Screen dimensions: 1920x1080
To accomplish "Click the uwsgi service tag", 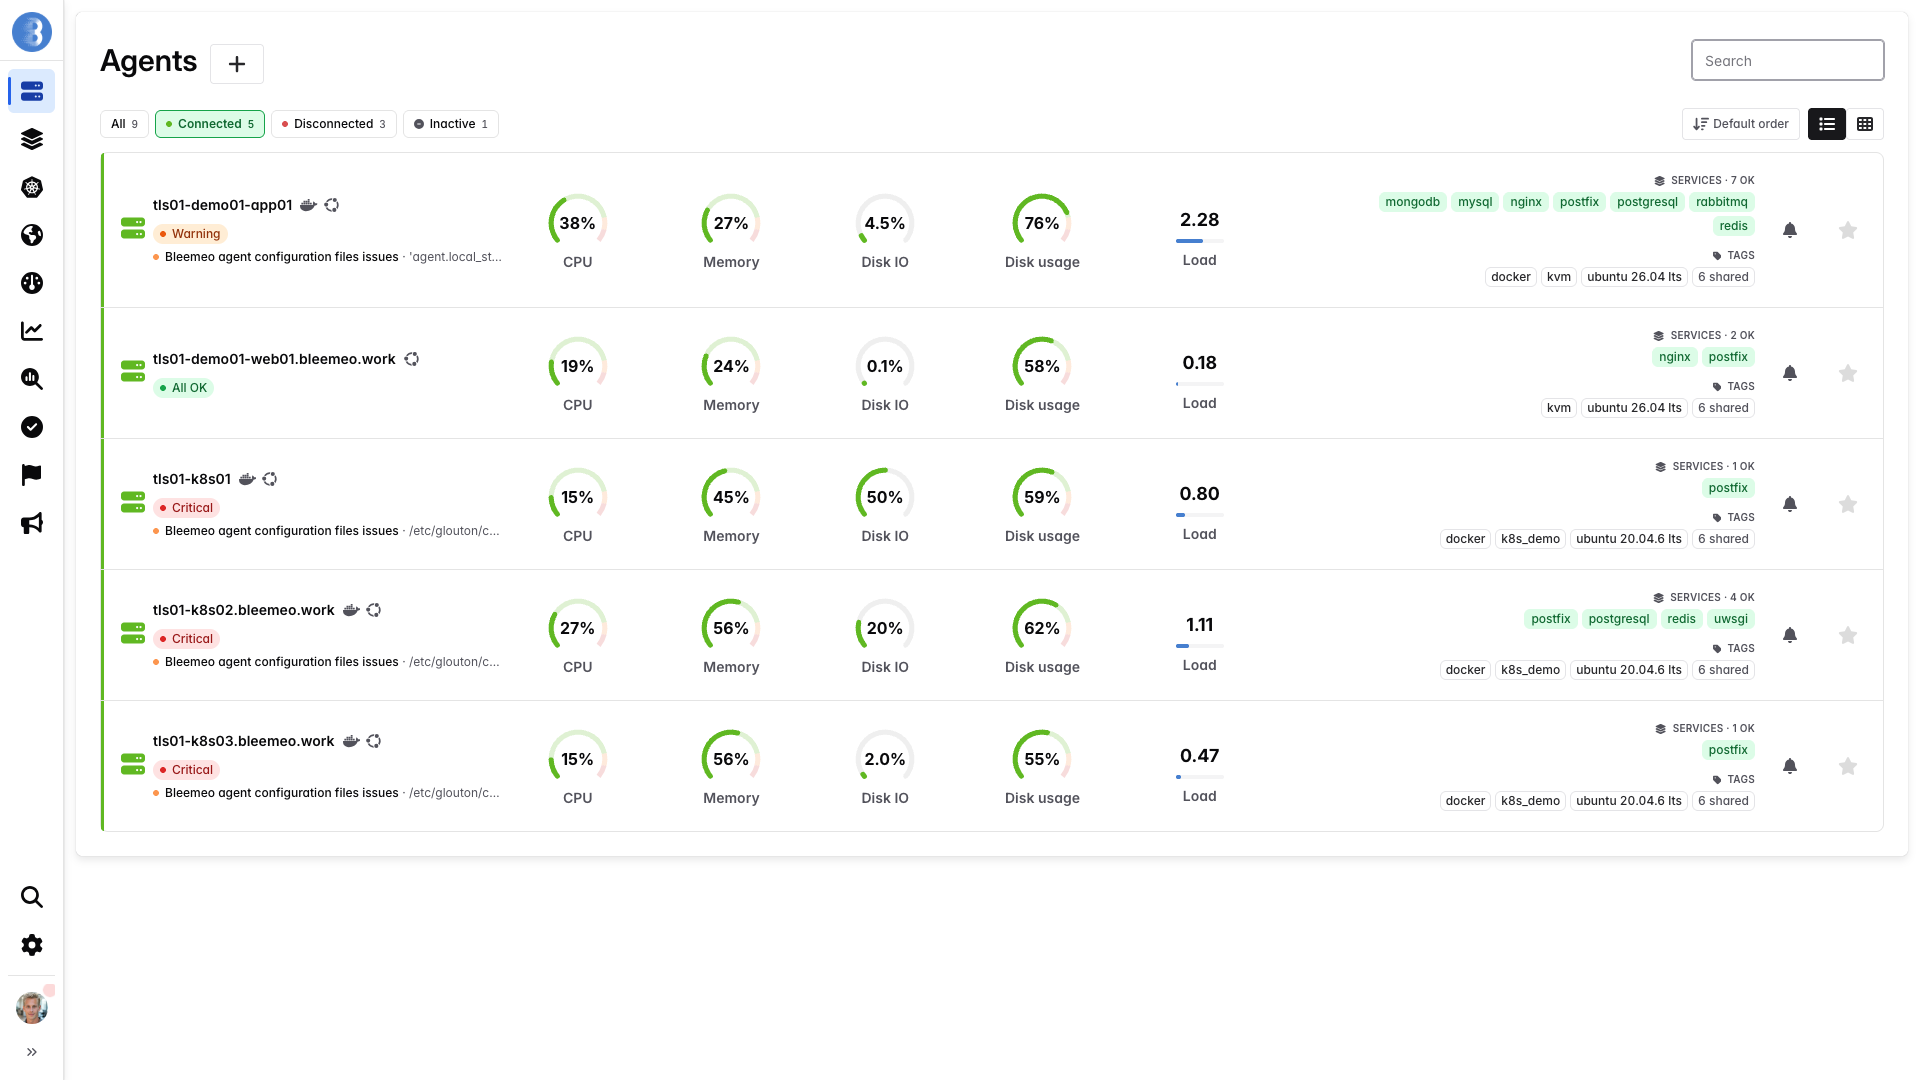I will coord(1731,619).
